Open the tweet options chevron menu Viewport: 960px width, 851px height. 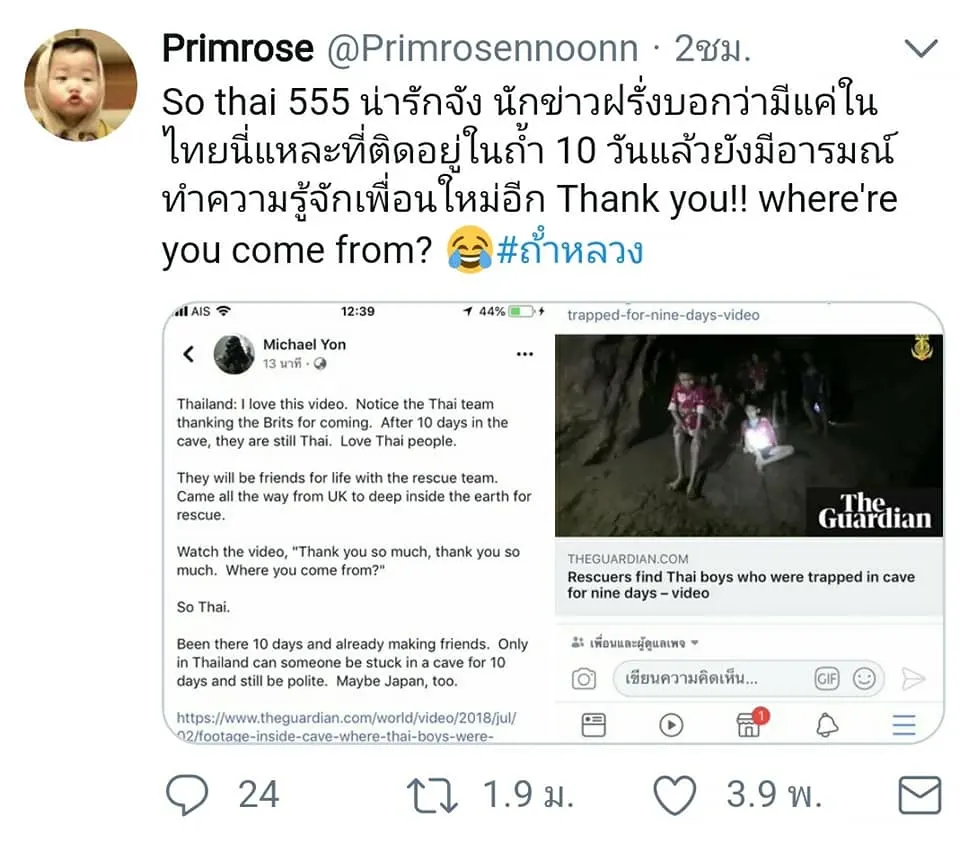tap(921, 48)
